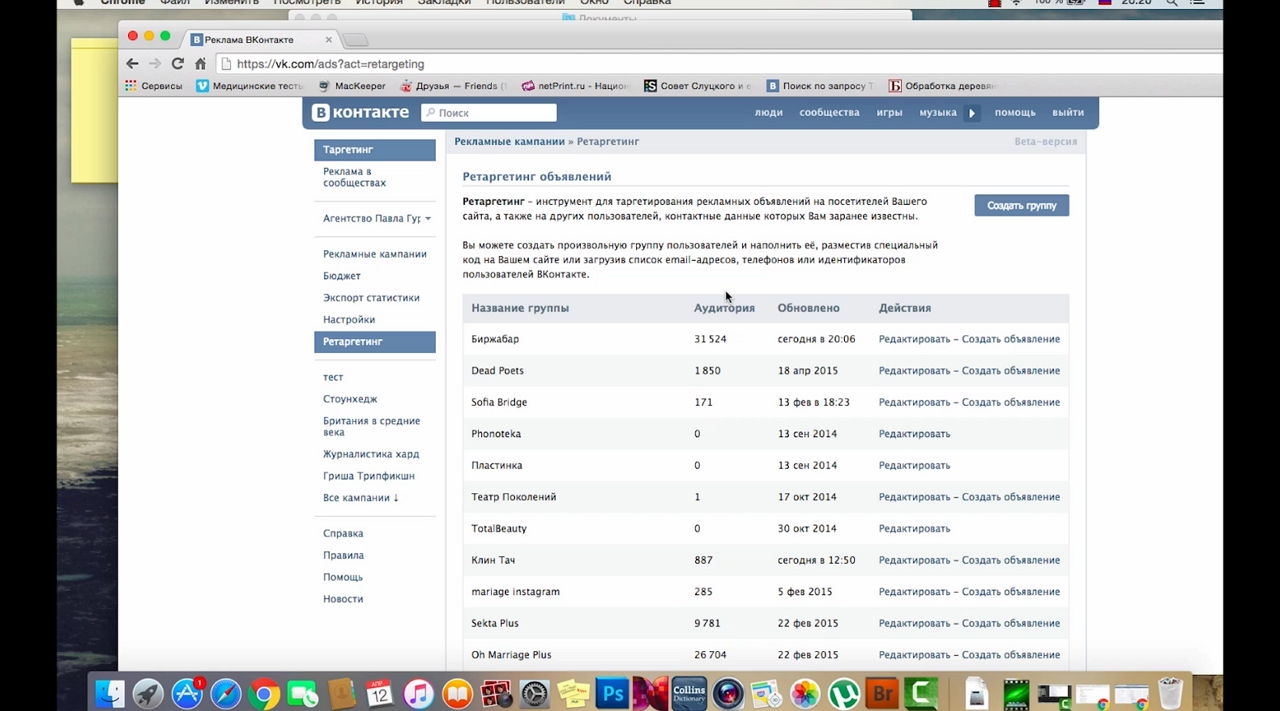Launch Photoshop from the Dock
The height and width of the screenshot is (711, 1280).
pos(611,693)
